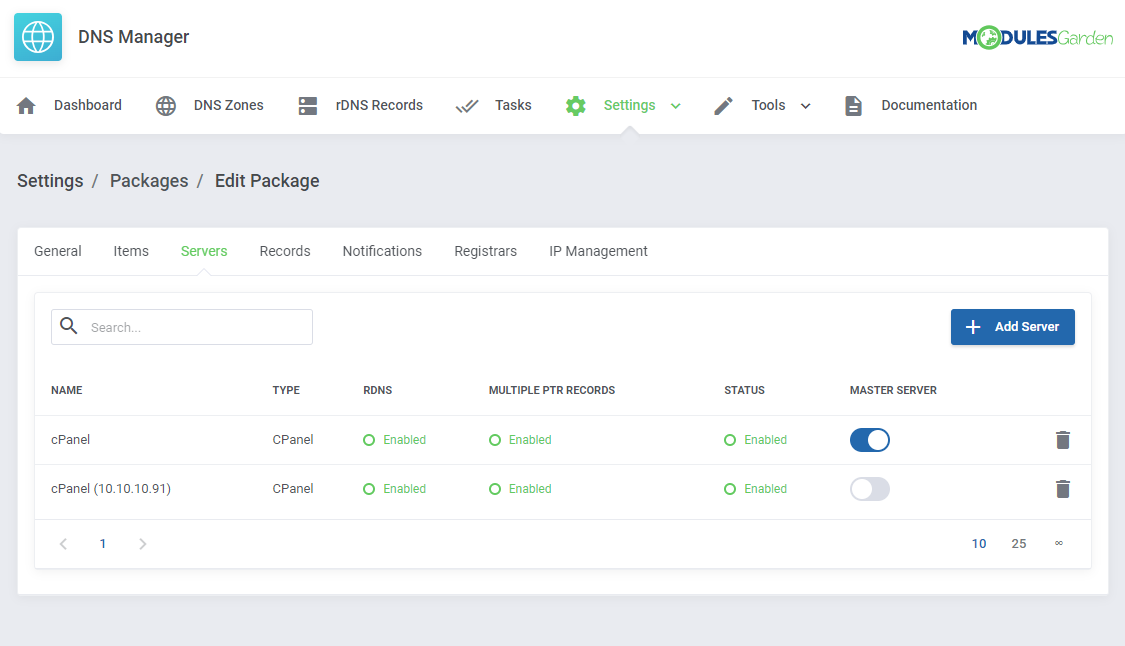The image size is (1125, 646).
Task: Click the STATUS column header
Action: (744, 390)
